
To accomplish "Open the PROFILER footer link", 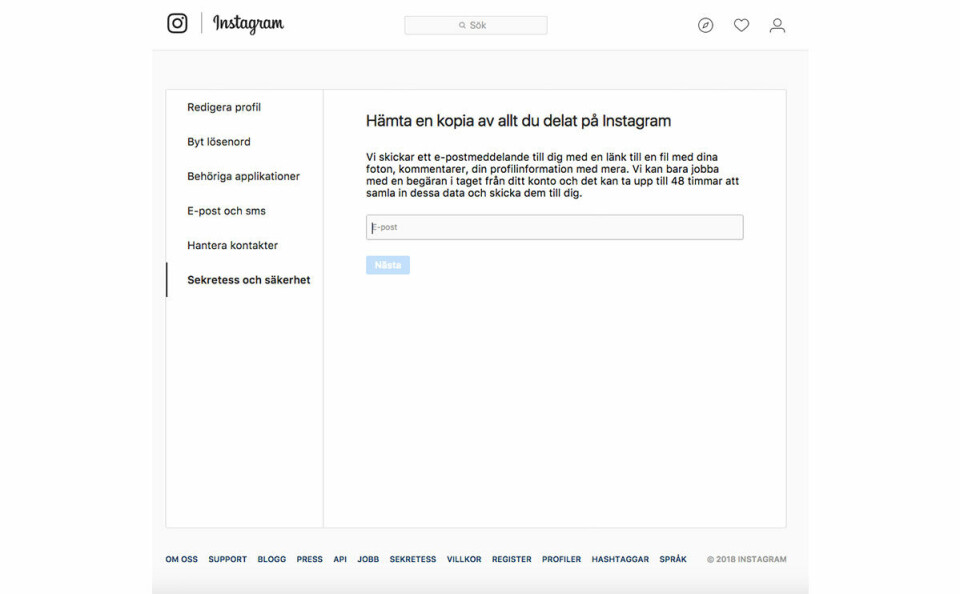I will pos(561,559).
